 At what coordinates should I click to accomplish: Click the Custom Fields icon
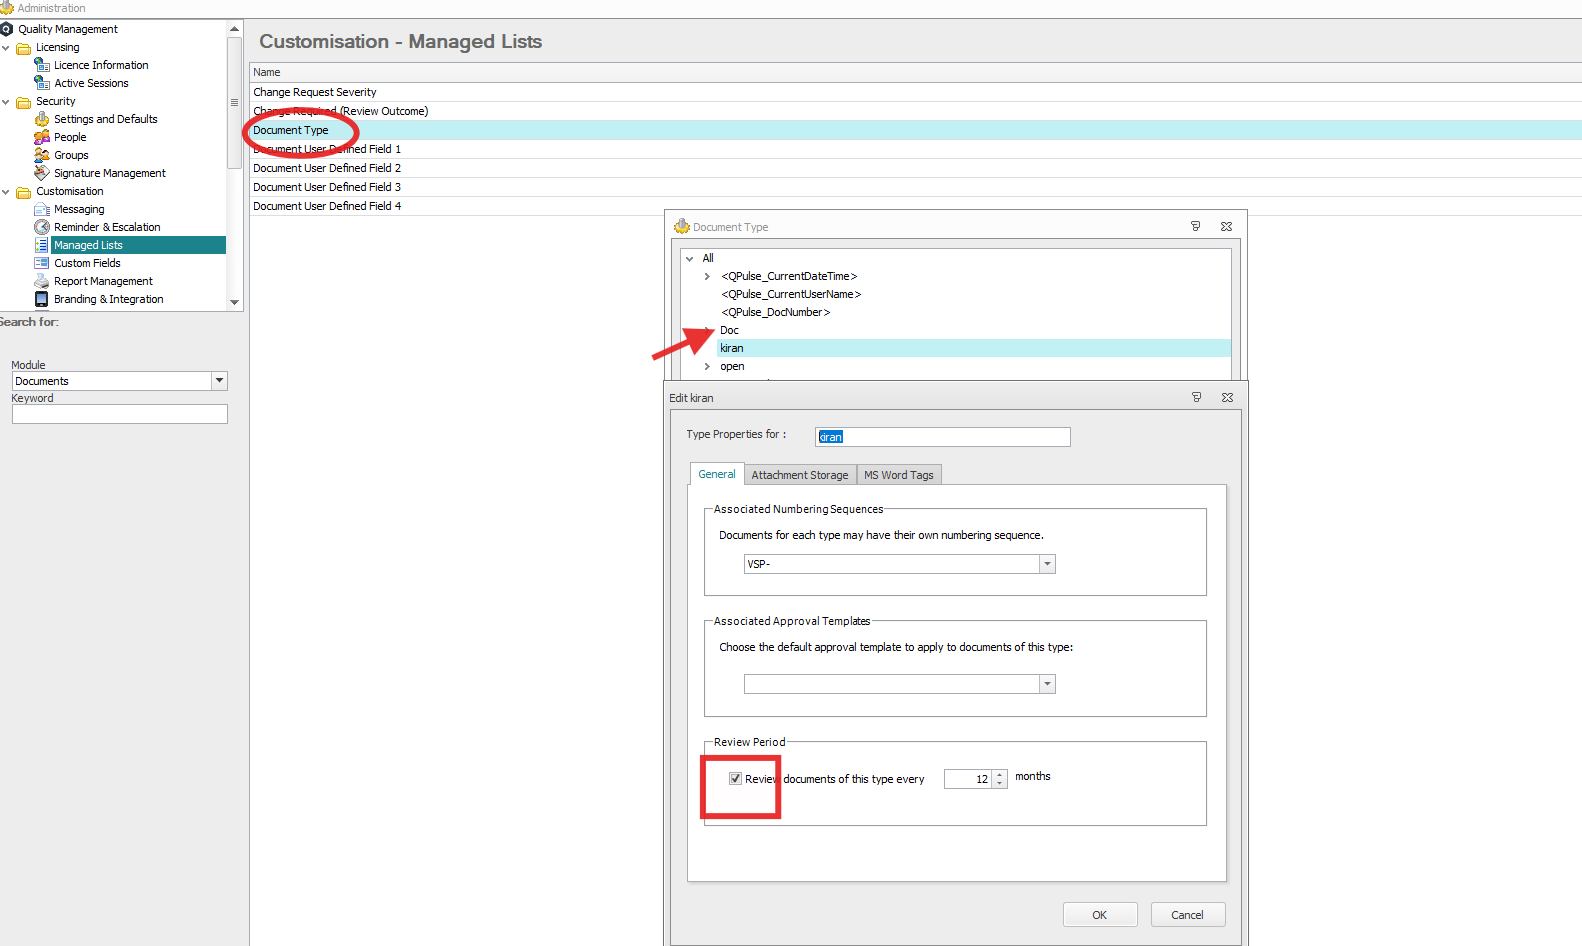coord(42,263)
